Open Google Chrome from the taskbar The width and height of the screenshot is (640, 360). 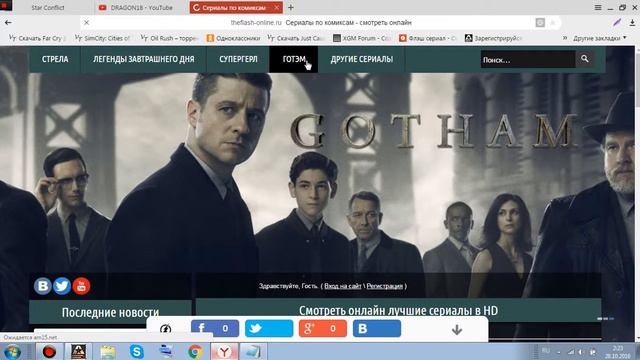tap(195, 351)
